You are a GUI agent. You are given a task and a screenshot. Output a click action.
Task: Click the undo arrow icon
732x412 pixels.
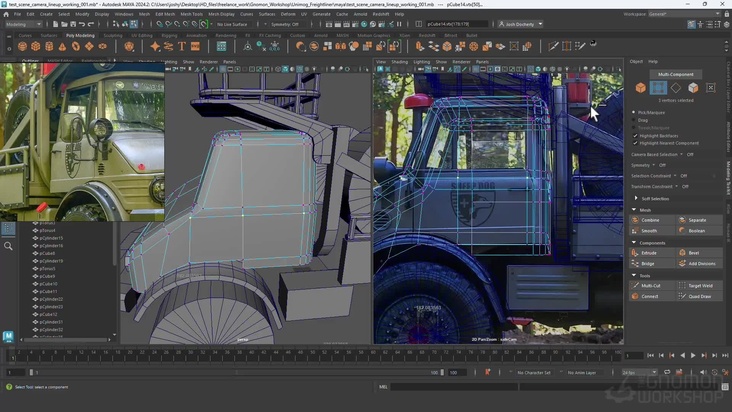82,24
